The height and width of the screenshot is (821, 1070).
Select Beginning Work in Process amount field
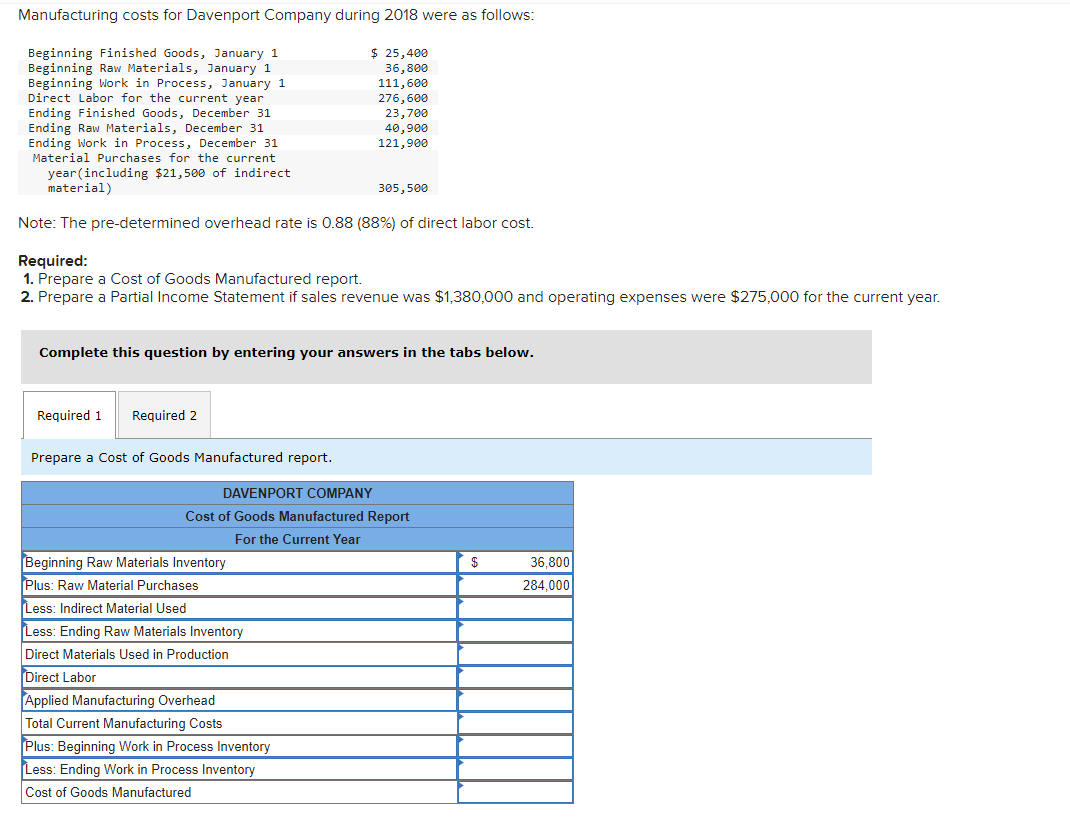[515, 747]
